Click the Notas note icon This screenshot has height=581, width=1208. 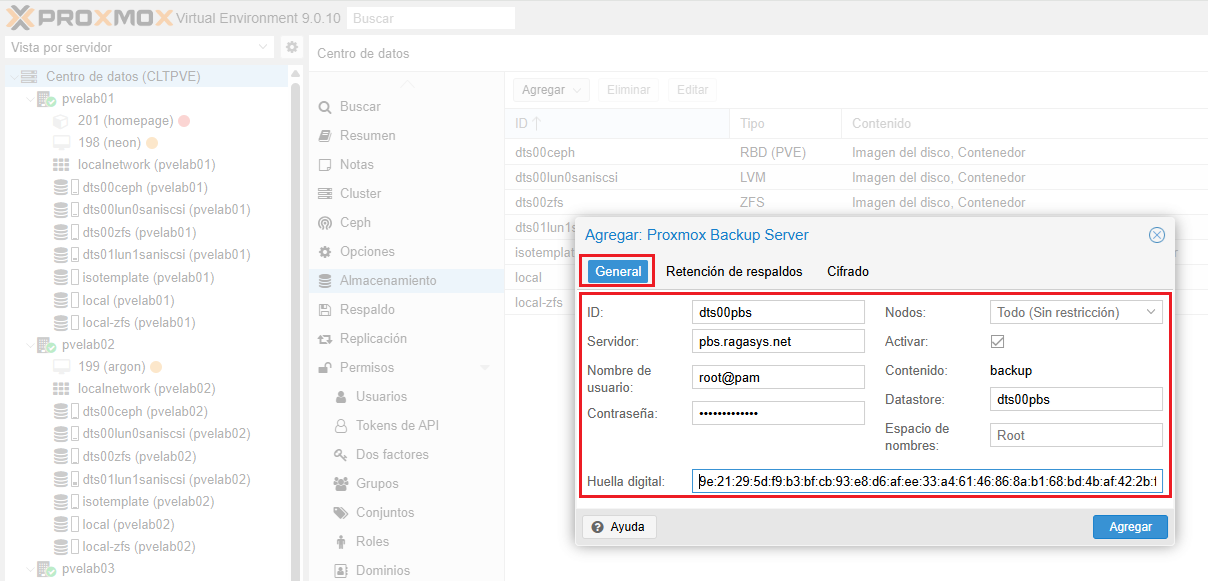coord(324,165)
